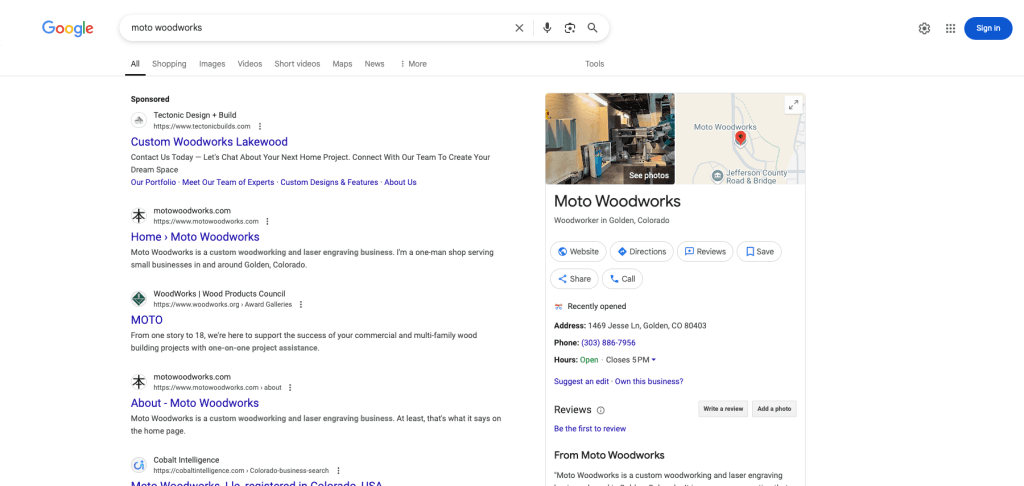Image resolution: width=1024 pixels, height=486 pixels.
Task: Click Jefferson County Road & Bridge map marker
Action: point(717,174)
